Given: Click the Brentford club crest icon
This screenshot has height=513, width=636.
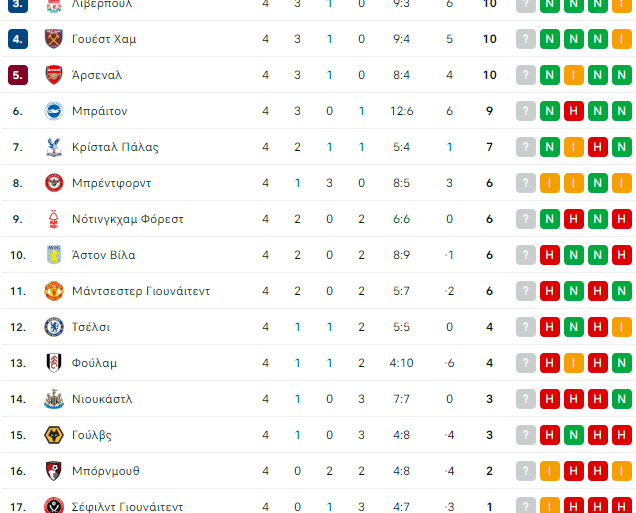Looking at the screenshot, I should [54, 183].
